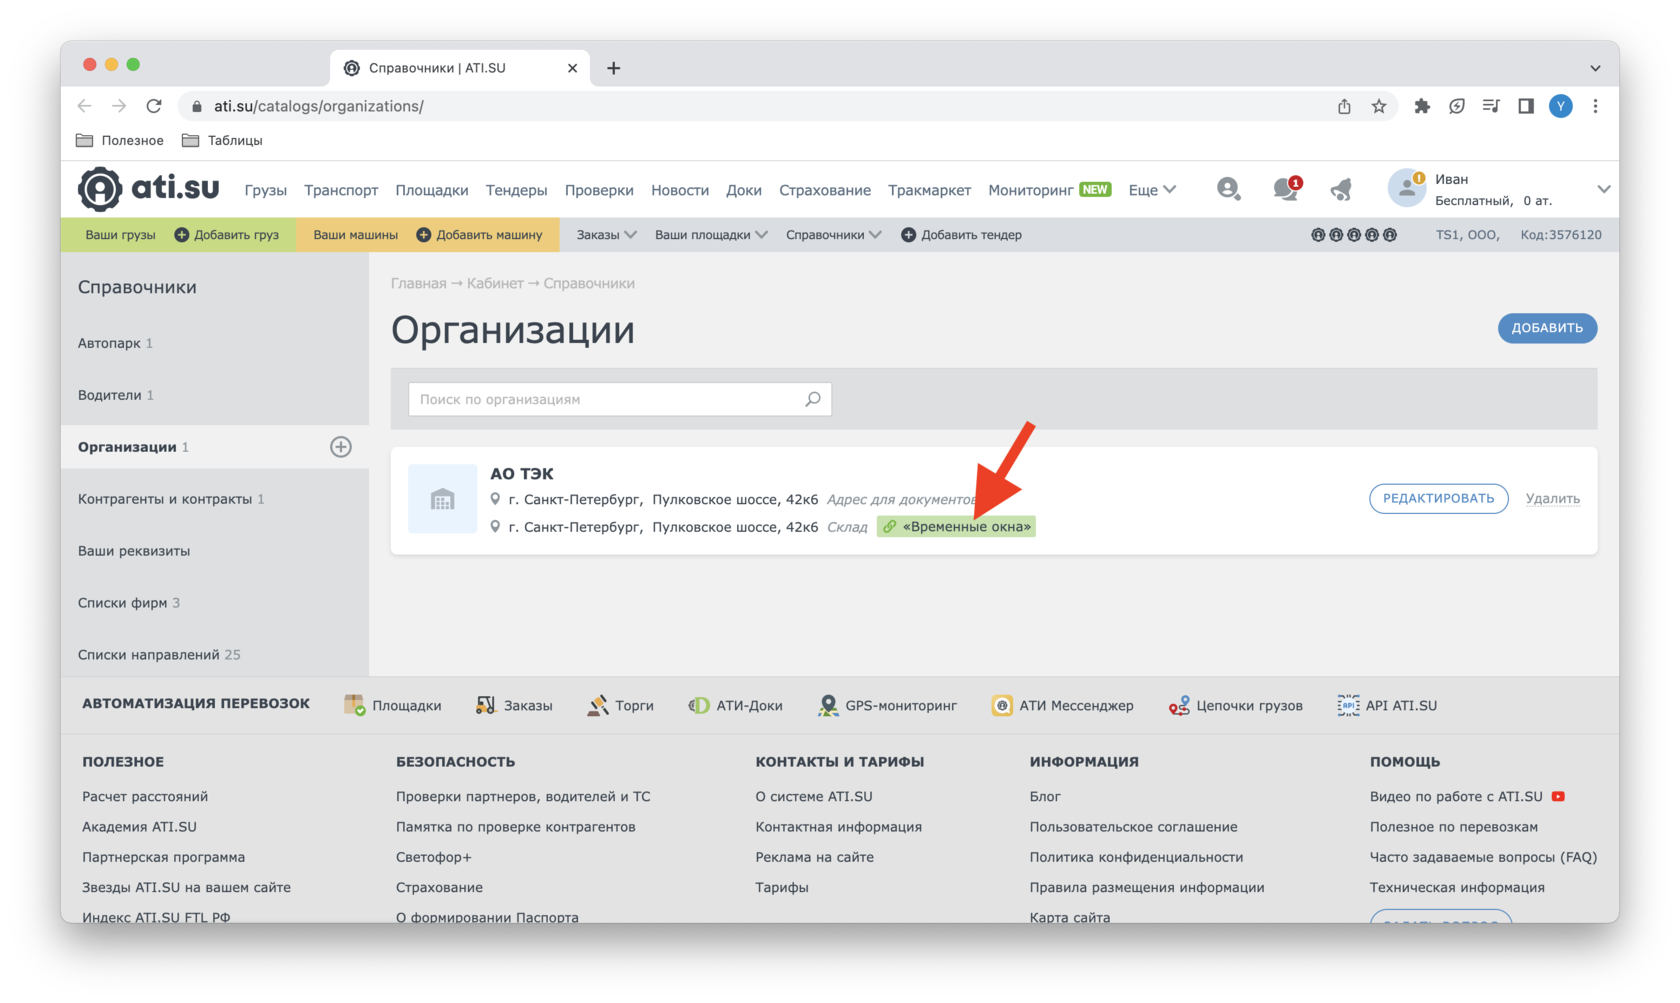The width and height of the screenshot is (1680, 1003).
Task: Click the ДОБАВИТЬ button
Action: point(1547,328)
